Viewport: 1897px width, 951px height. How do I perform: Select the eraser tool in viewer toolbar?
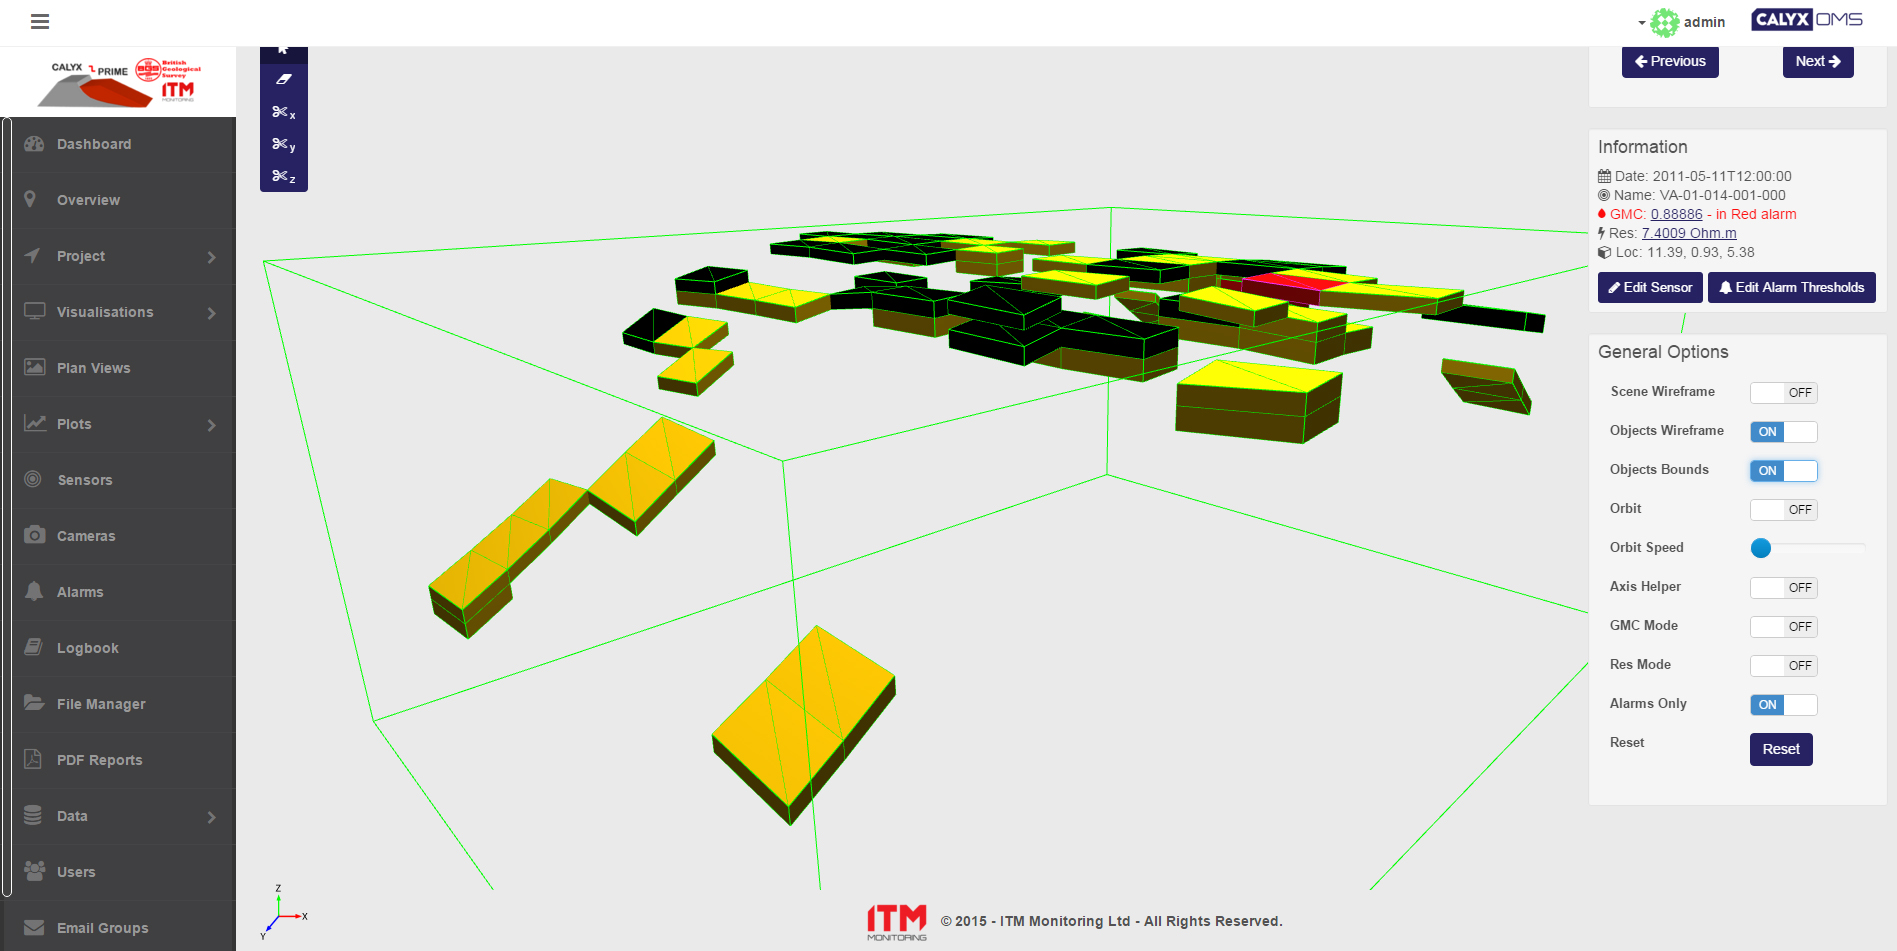pos(284,79)
